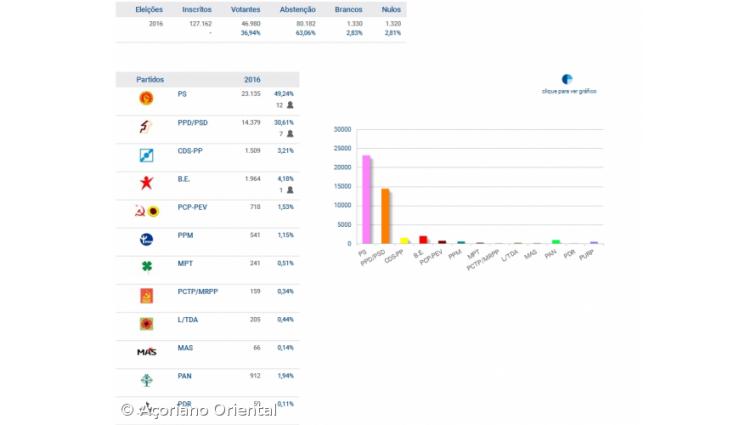755x425 pixels.
Task: Click the PS party logo icon
Action: tap(146, 98)
